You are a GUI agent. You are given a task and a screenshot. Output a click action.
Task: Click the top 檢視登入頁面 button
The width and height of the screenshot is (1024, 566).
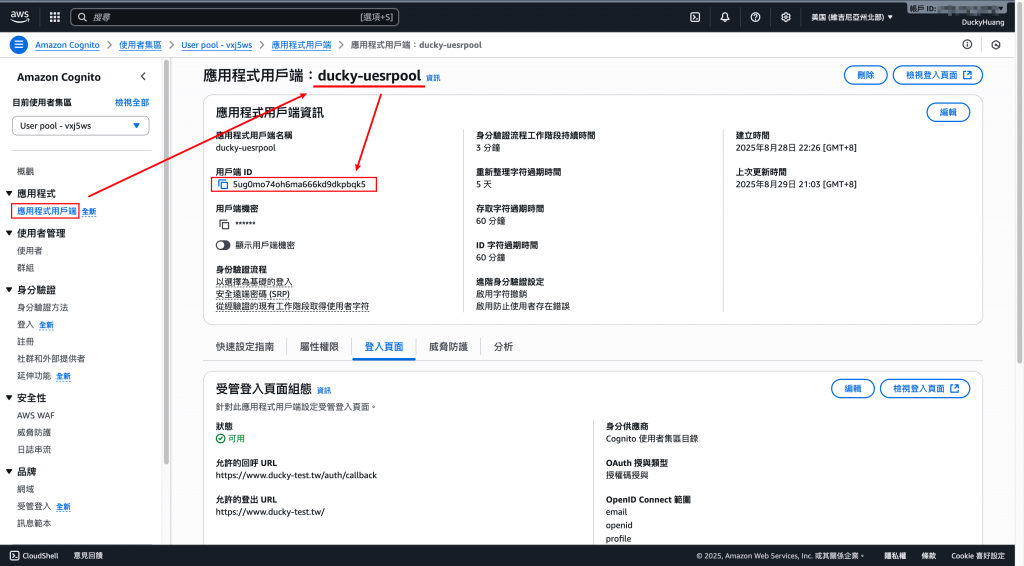tap(938, 75)
